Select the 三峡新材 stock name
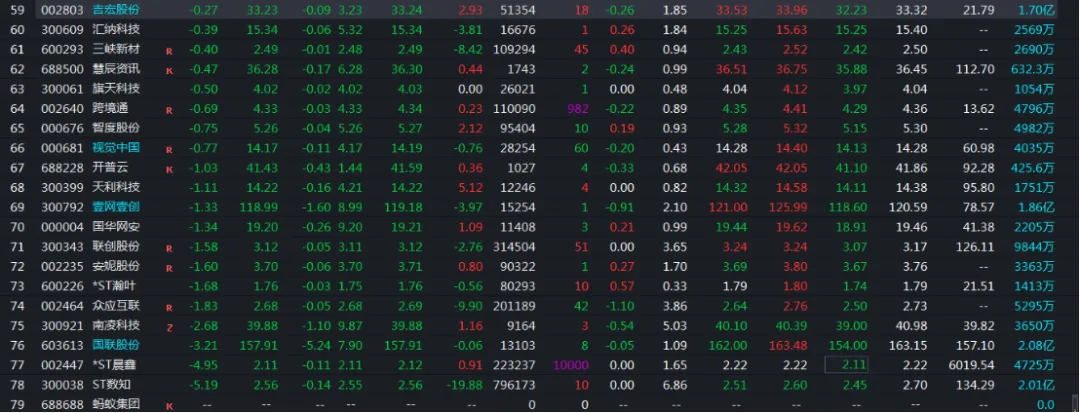Viewport: 1080px width, 413px height. [x=116, y=49]
